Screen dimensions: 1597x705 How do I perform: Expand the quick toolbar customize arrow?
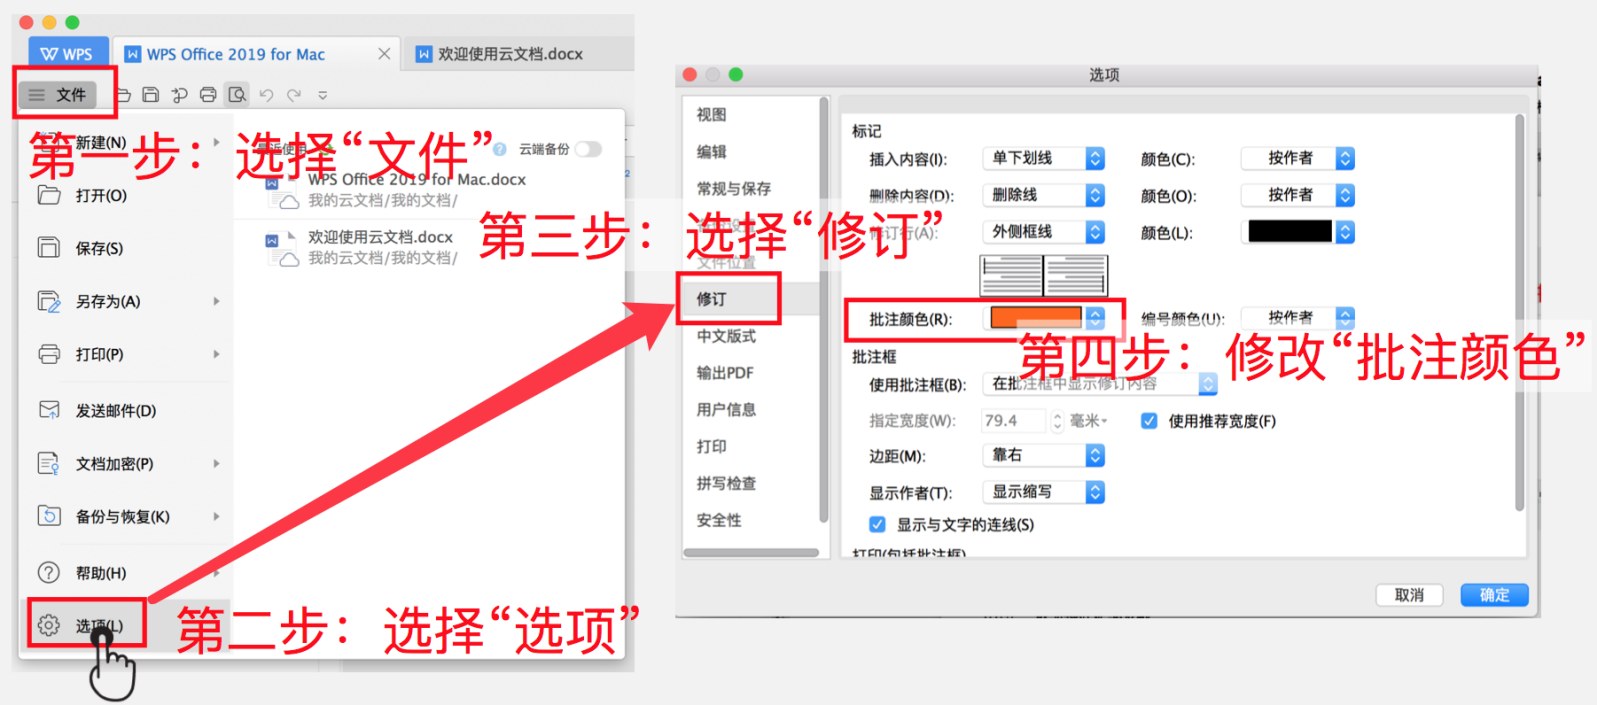click(322, 96)
